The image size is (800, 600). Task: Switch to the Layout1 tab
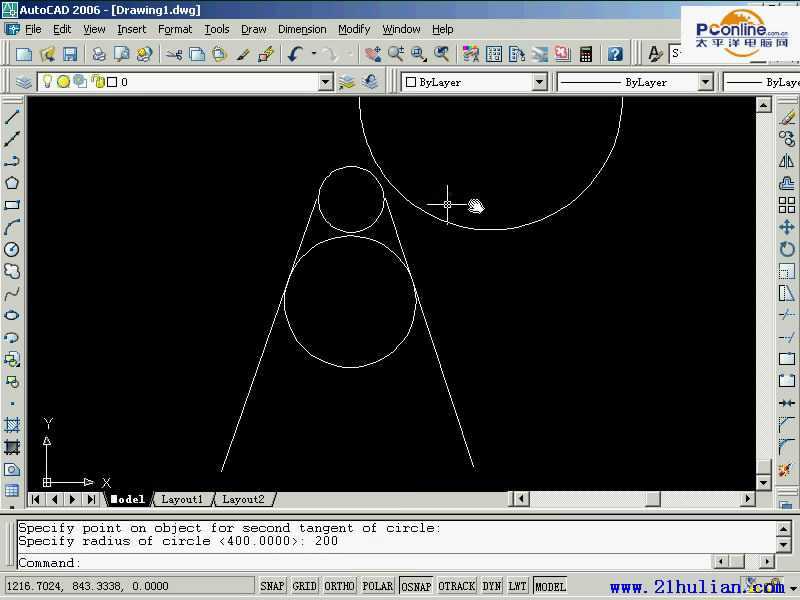(182, 499)
